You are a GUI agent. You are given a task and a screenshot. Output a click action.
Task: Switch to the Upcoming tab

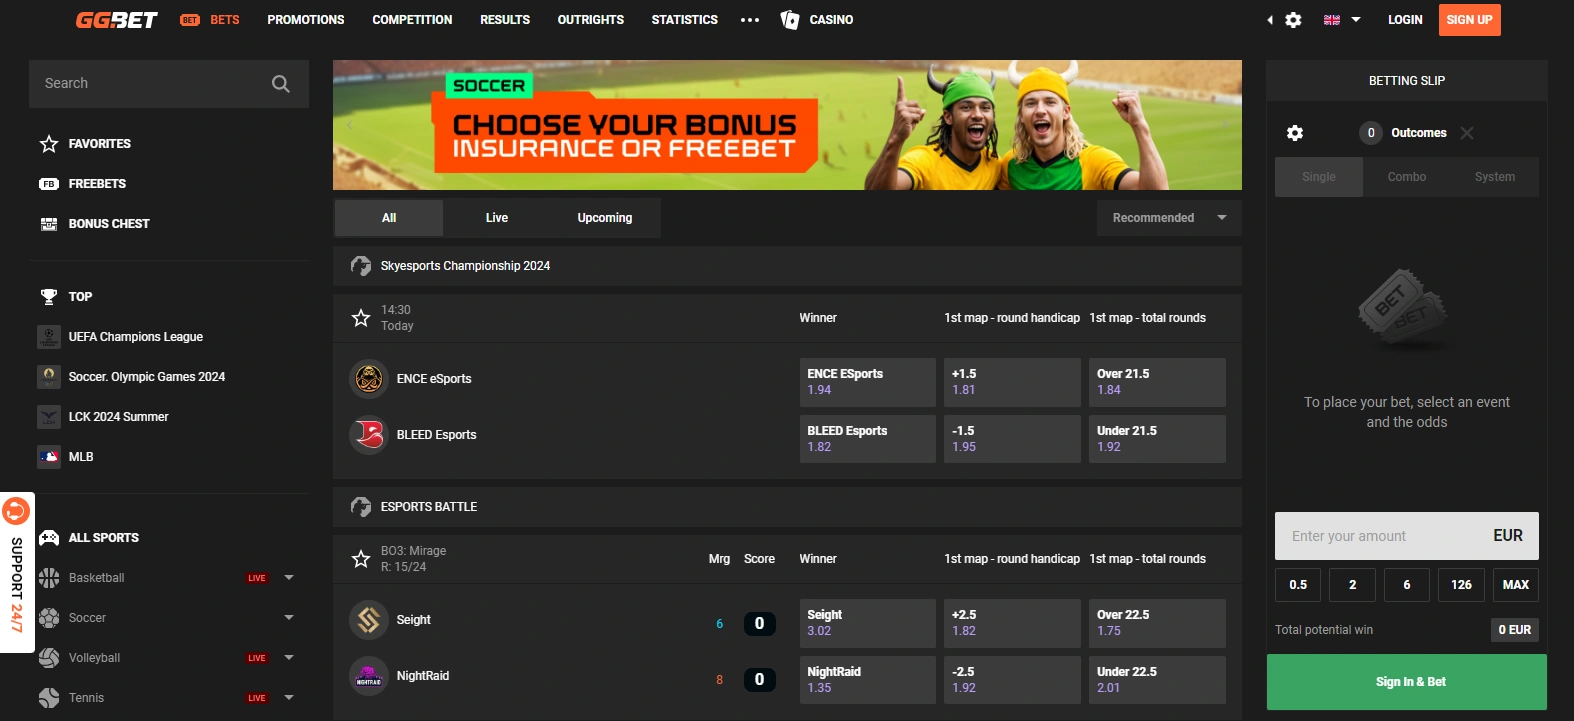[x=605, y=218]
